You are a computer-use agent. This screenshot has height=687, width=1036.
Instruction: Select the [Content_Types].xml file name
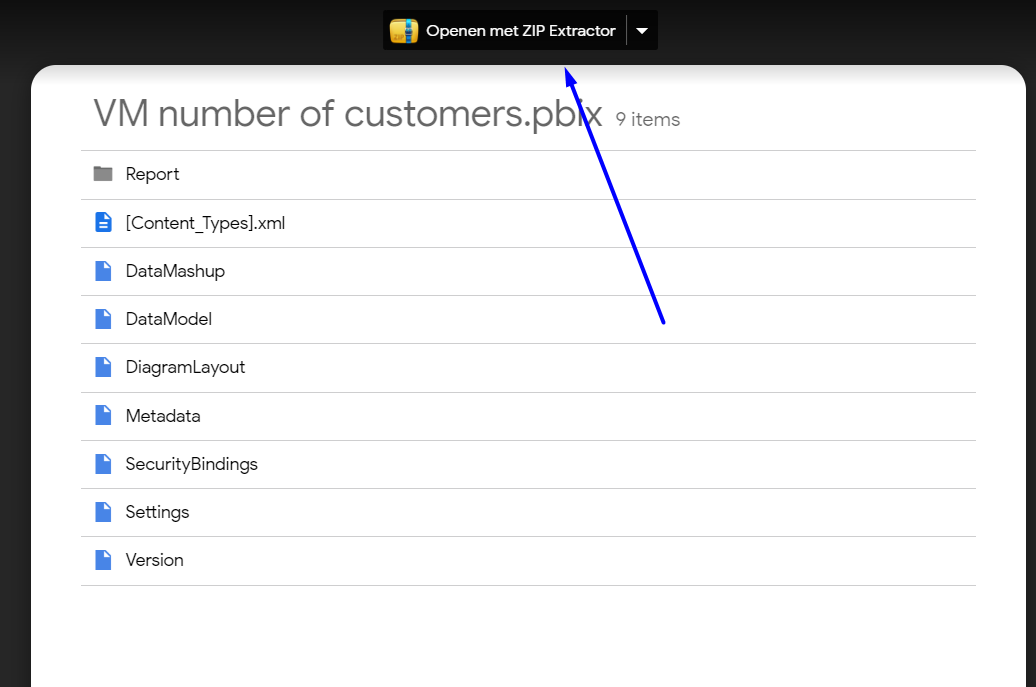point(205,223)
